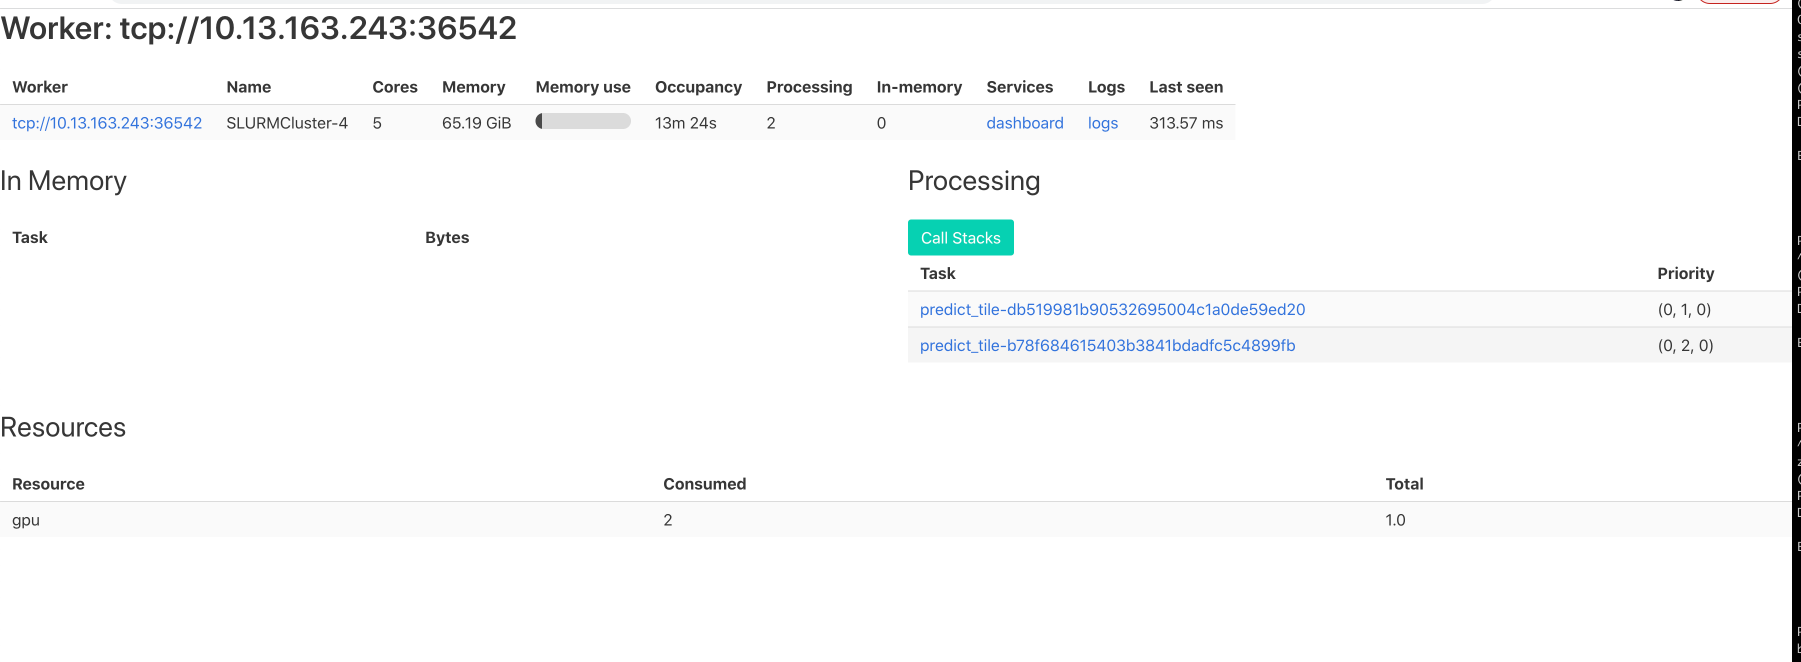
Task: Click the priority (0, 1, 0) cell
Action: pos(1685,310)
